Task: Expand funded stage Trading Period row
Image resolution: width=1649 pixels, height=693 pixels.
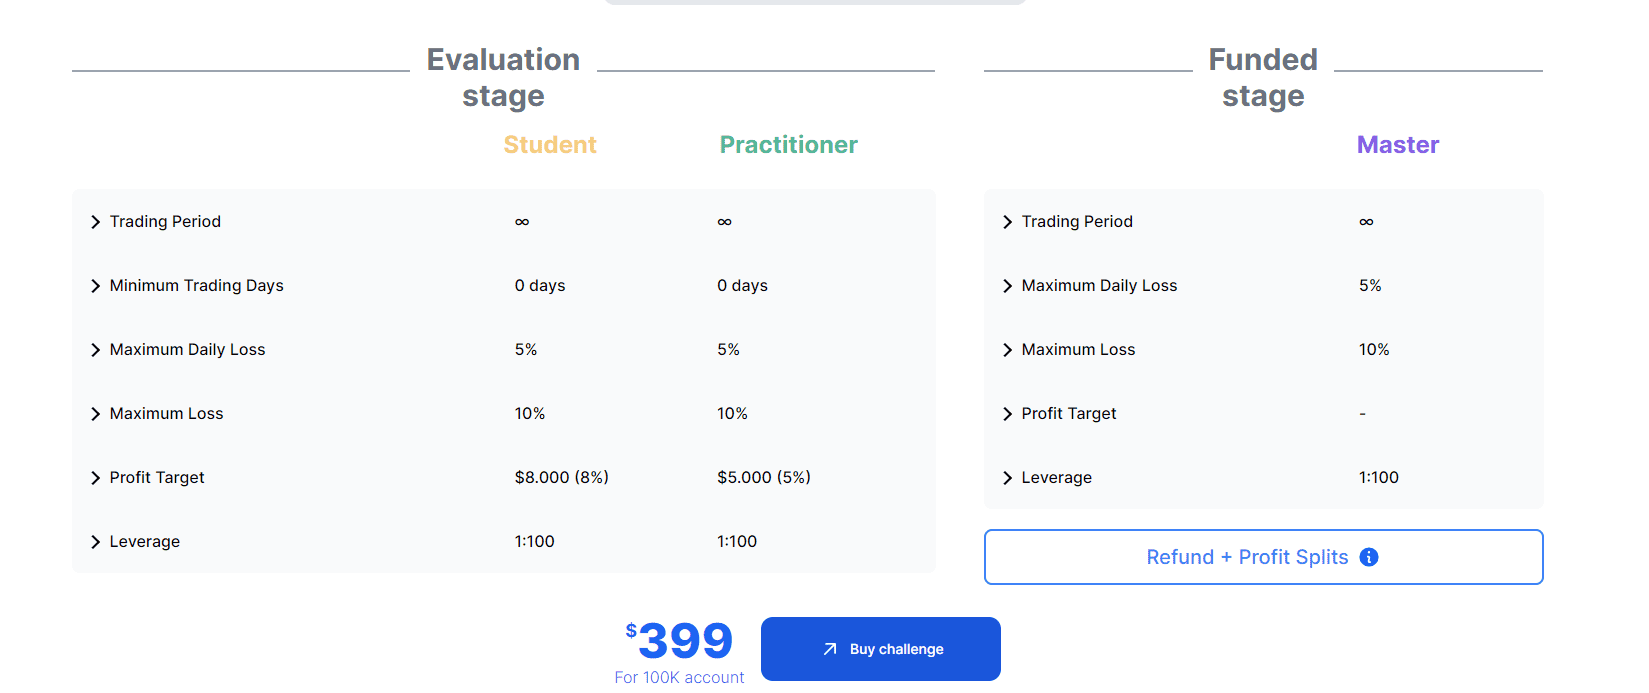Action: (1008, 222)
